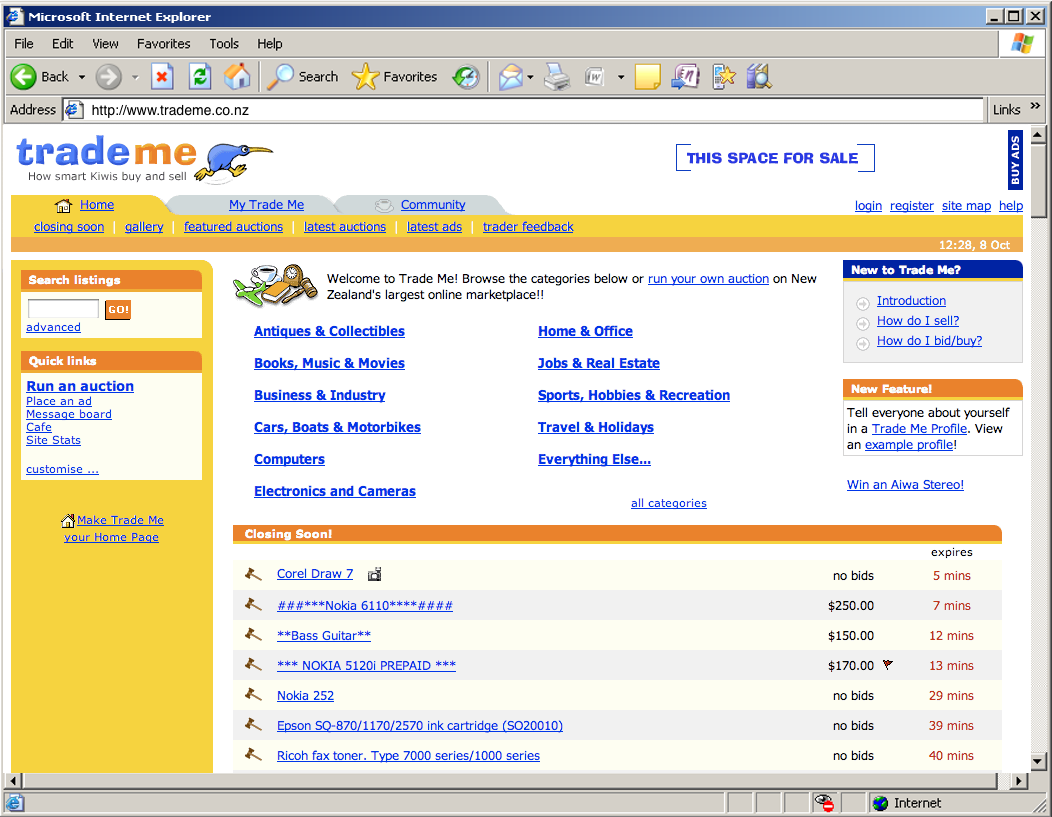1052x817 pixels.
Task: Click the camera icon next to Corel Draw 7
Action: 374,574
